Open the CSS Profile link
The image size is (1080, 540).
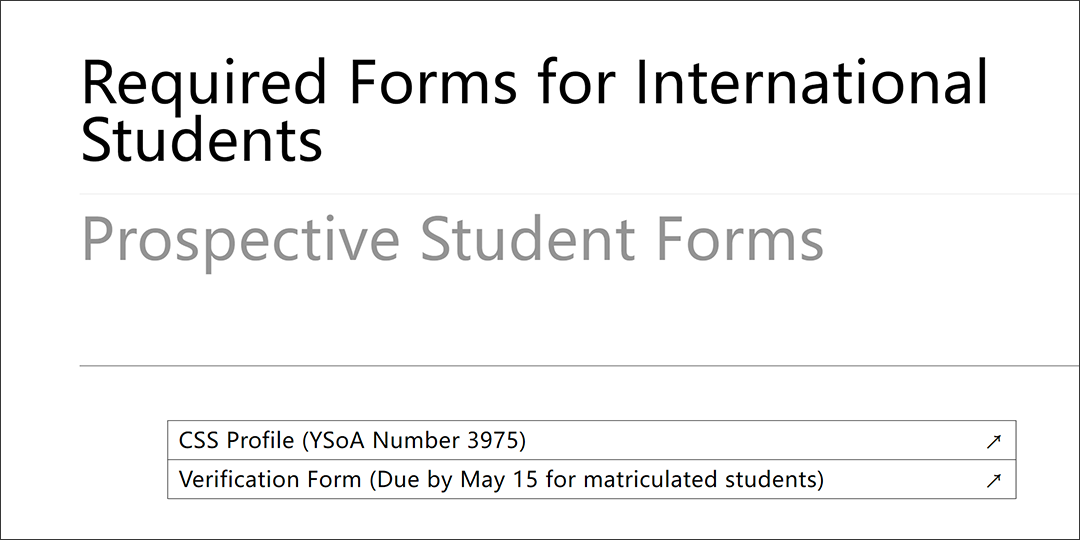pyautogui.click(x=592, y=440)
